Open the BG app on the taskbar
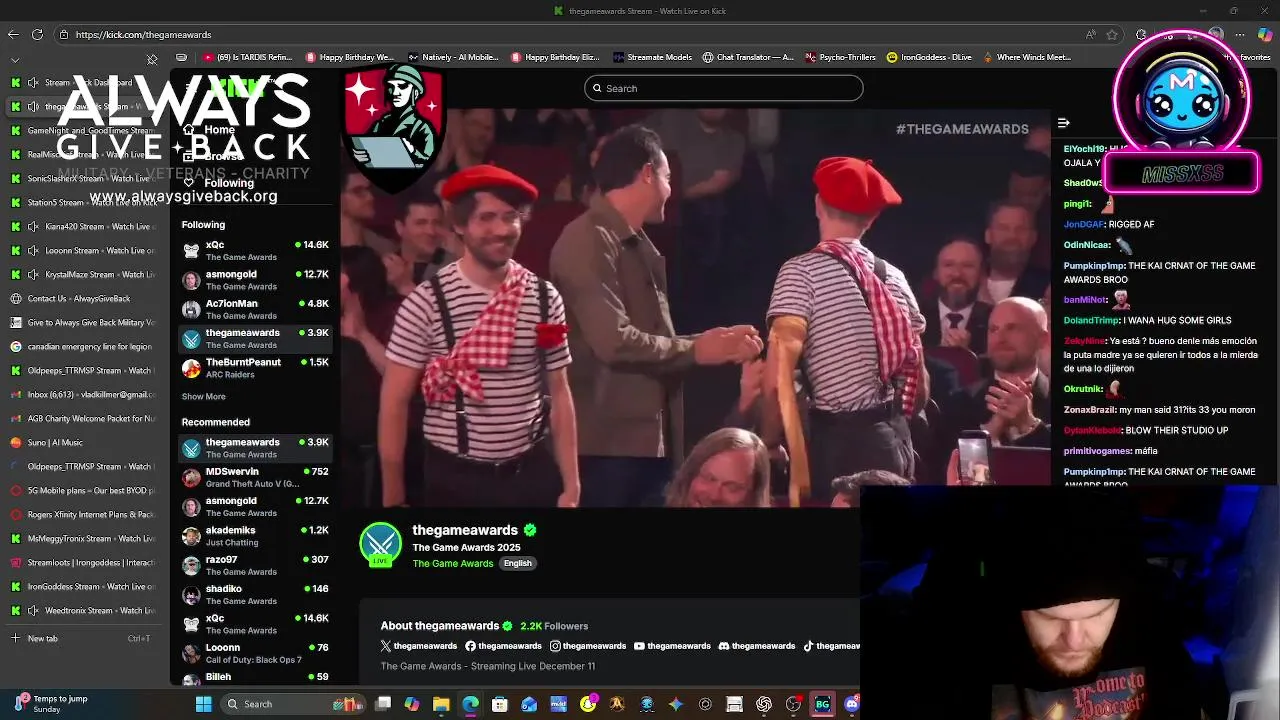Image resolution: width=1280 pixels, height=720 pixels. pos(822,704)
